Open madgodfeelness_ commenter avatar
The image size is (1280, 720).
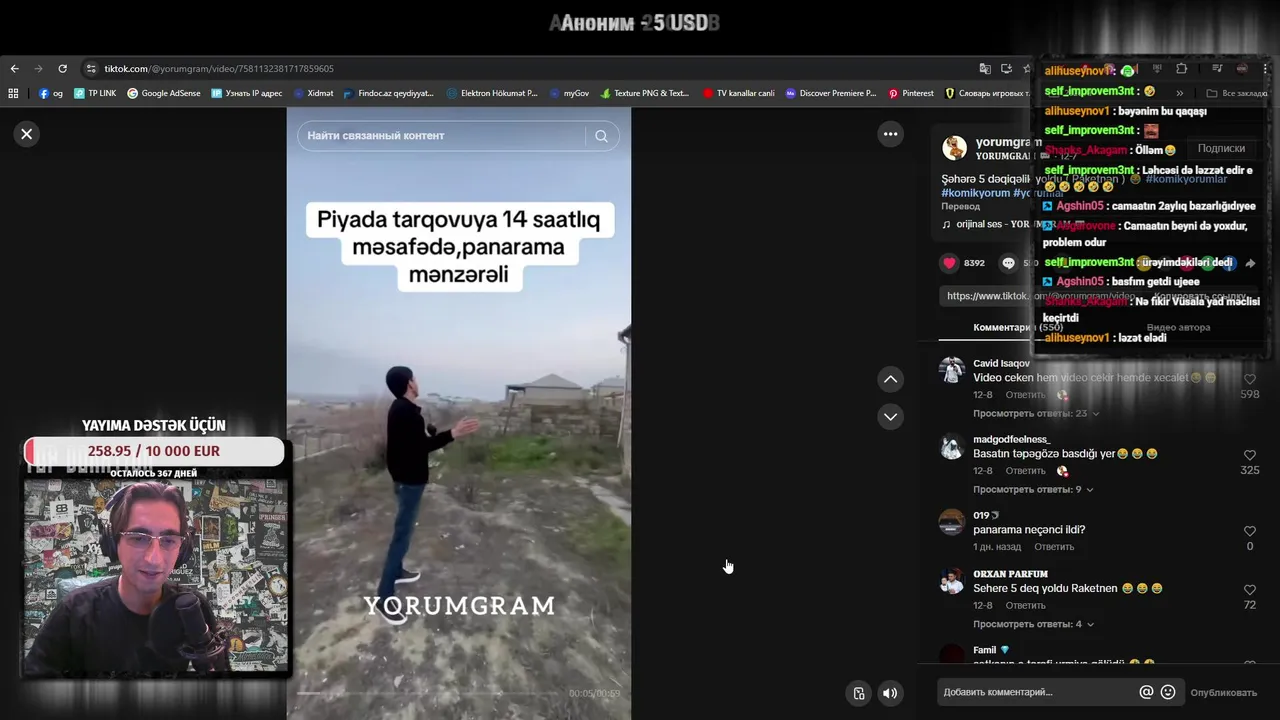952,446
